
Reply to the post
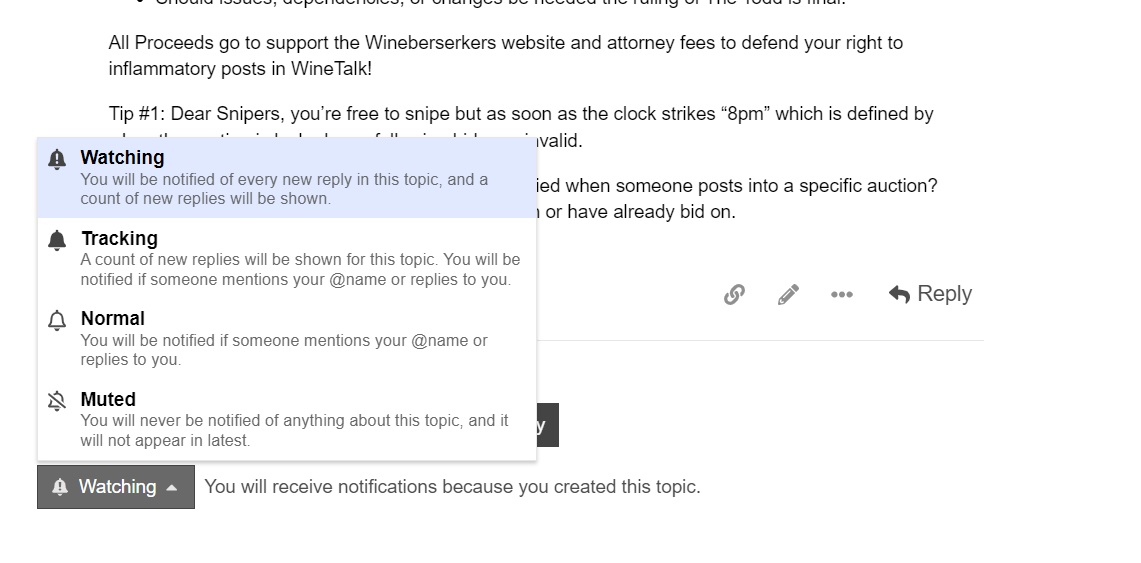pos(930,294)
